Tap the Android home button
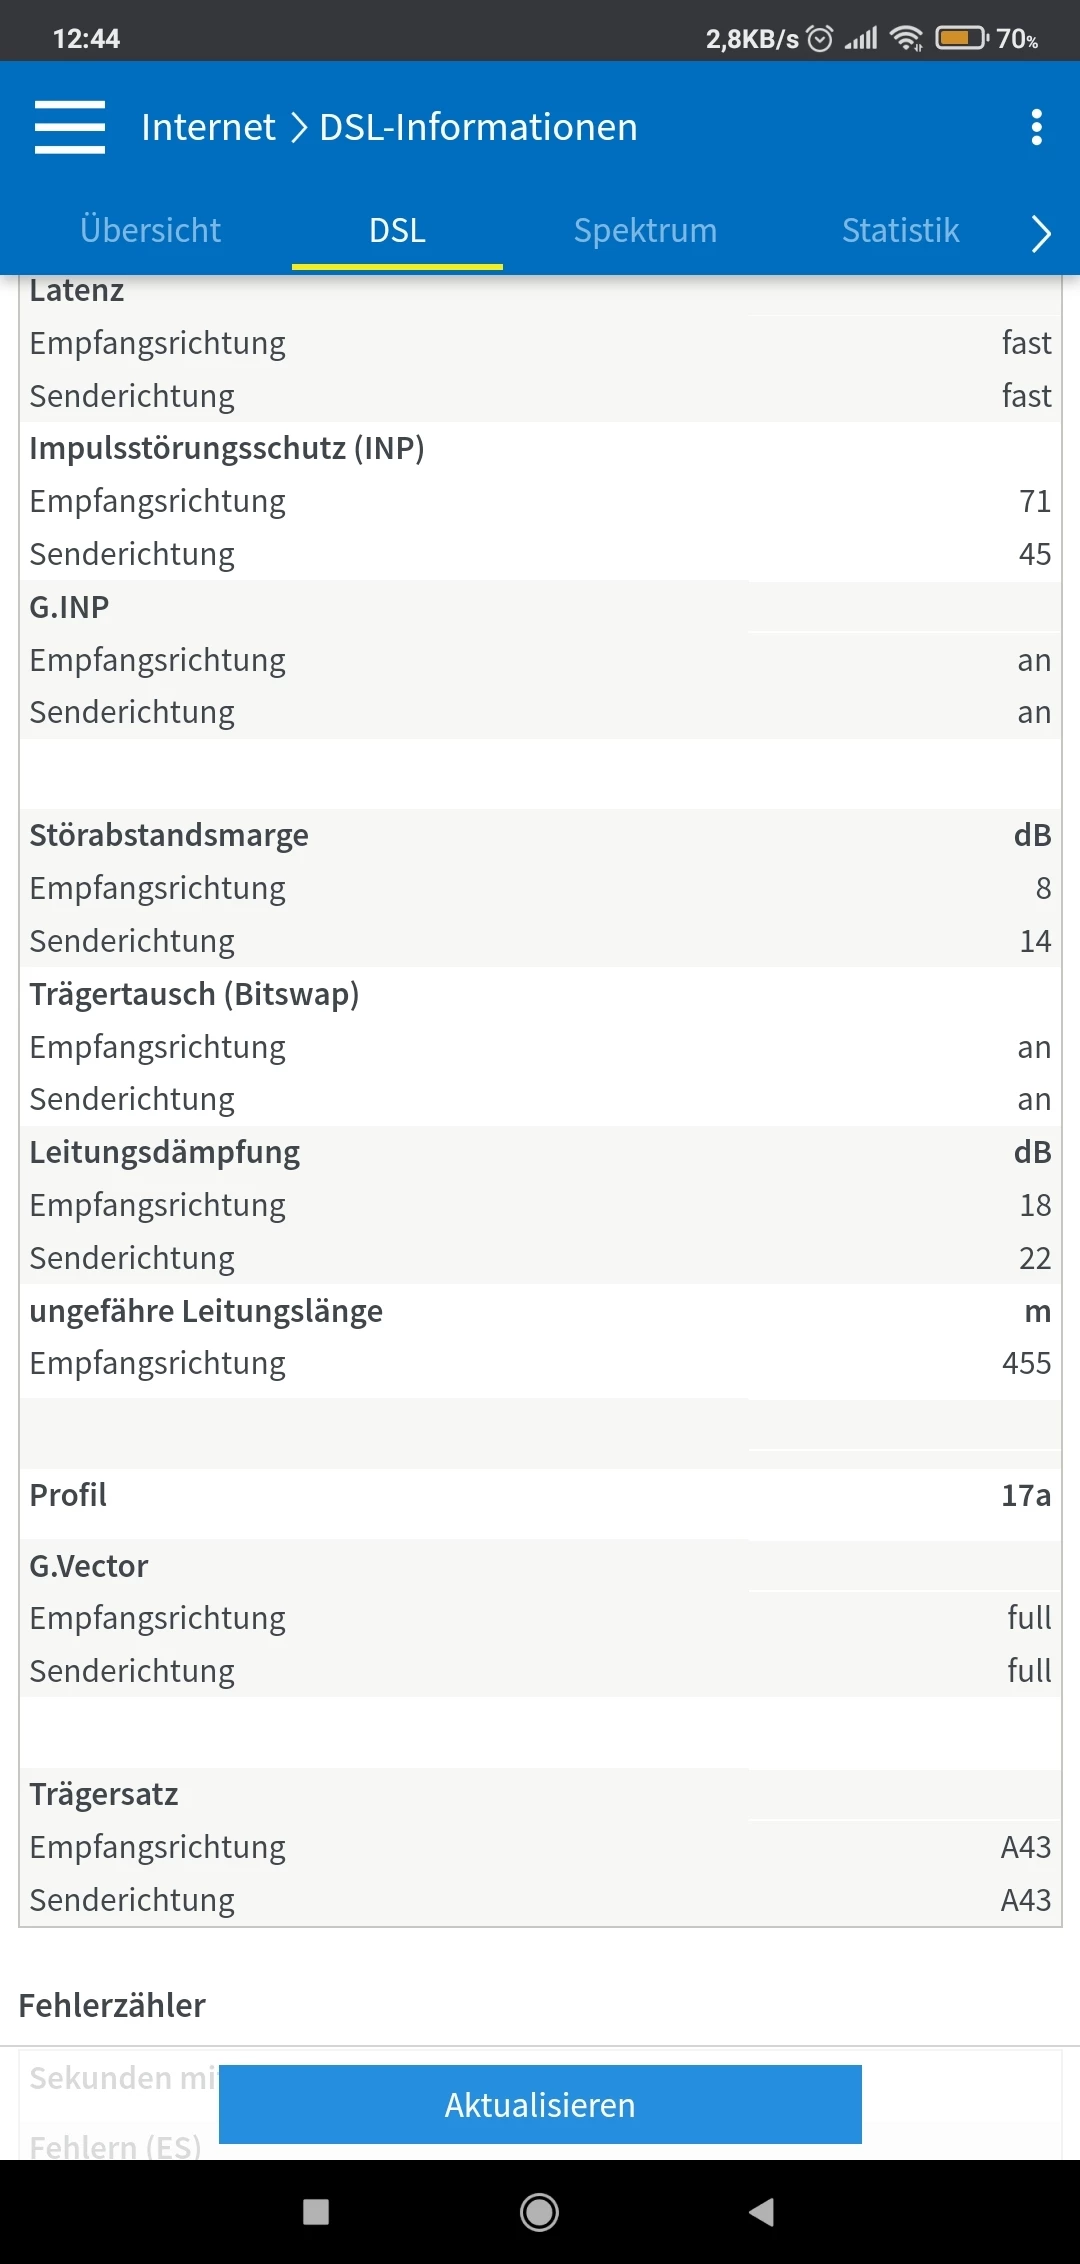The height and width of the screenshot is (2264, 1080). coord(540,2211)
